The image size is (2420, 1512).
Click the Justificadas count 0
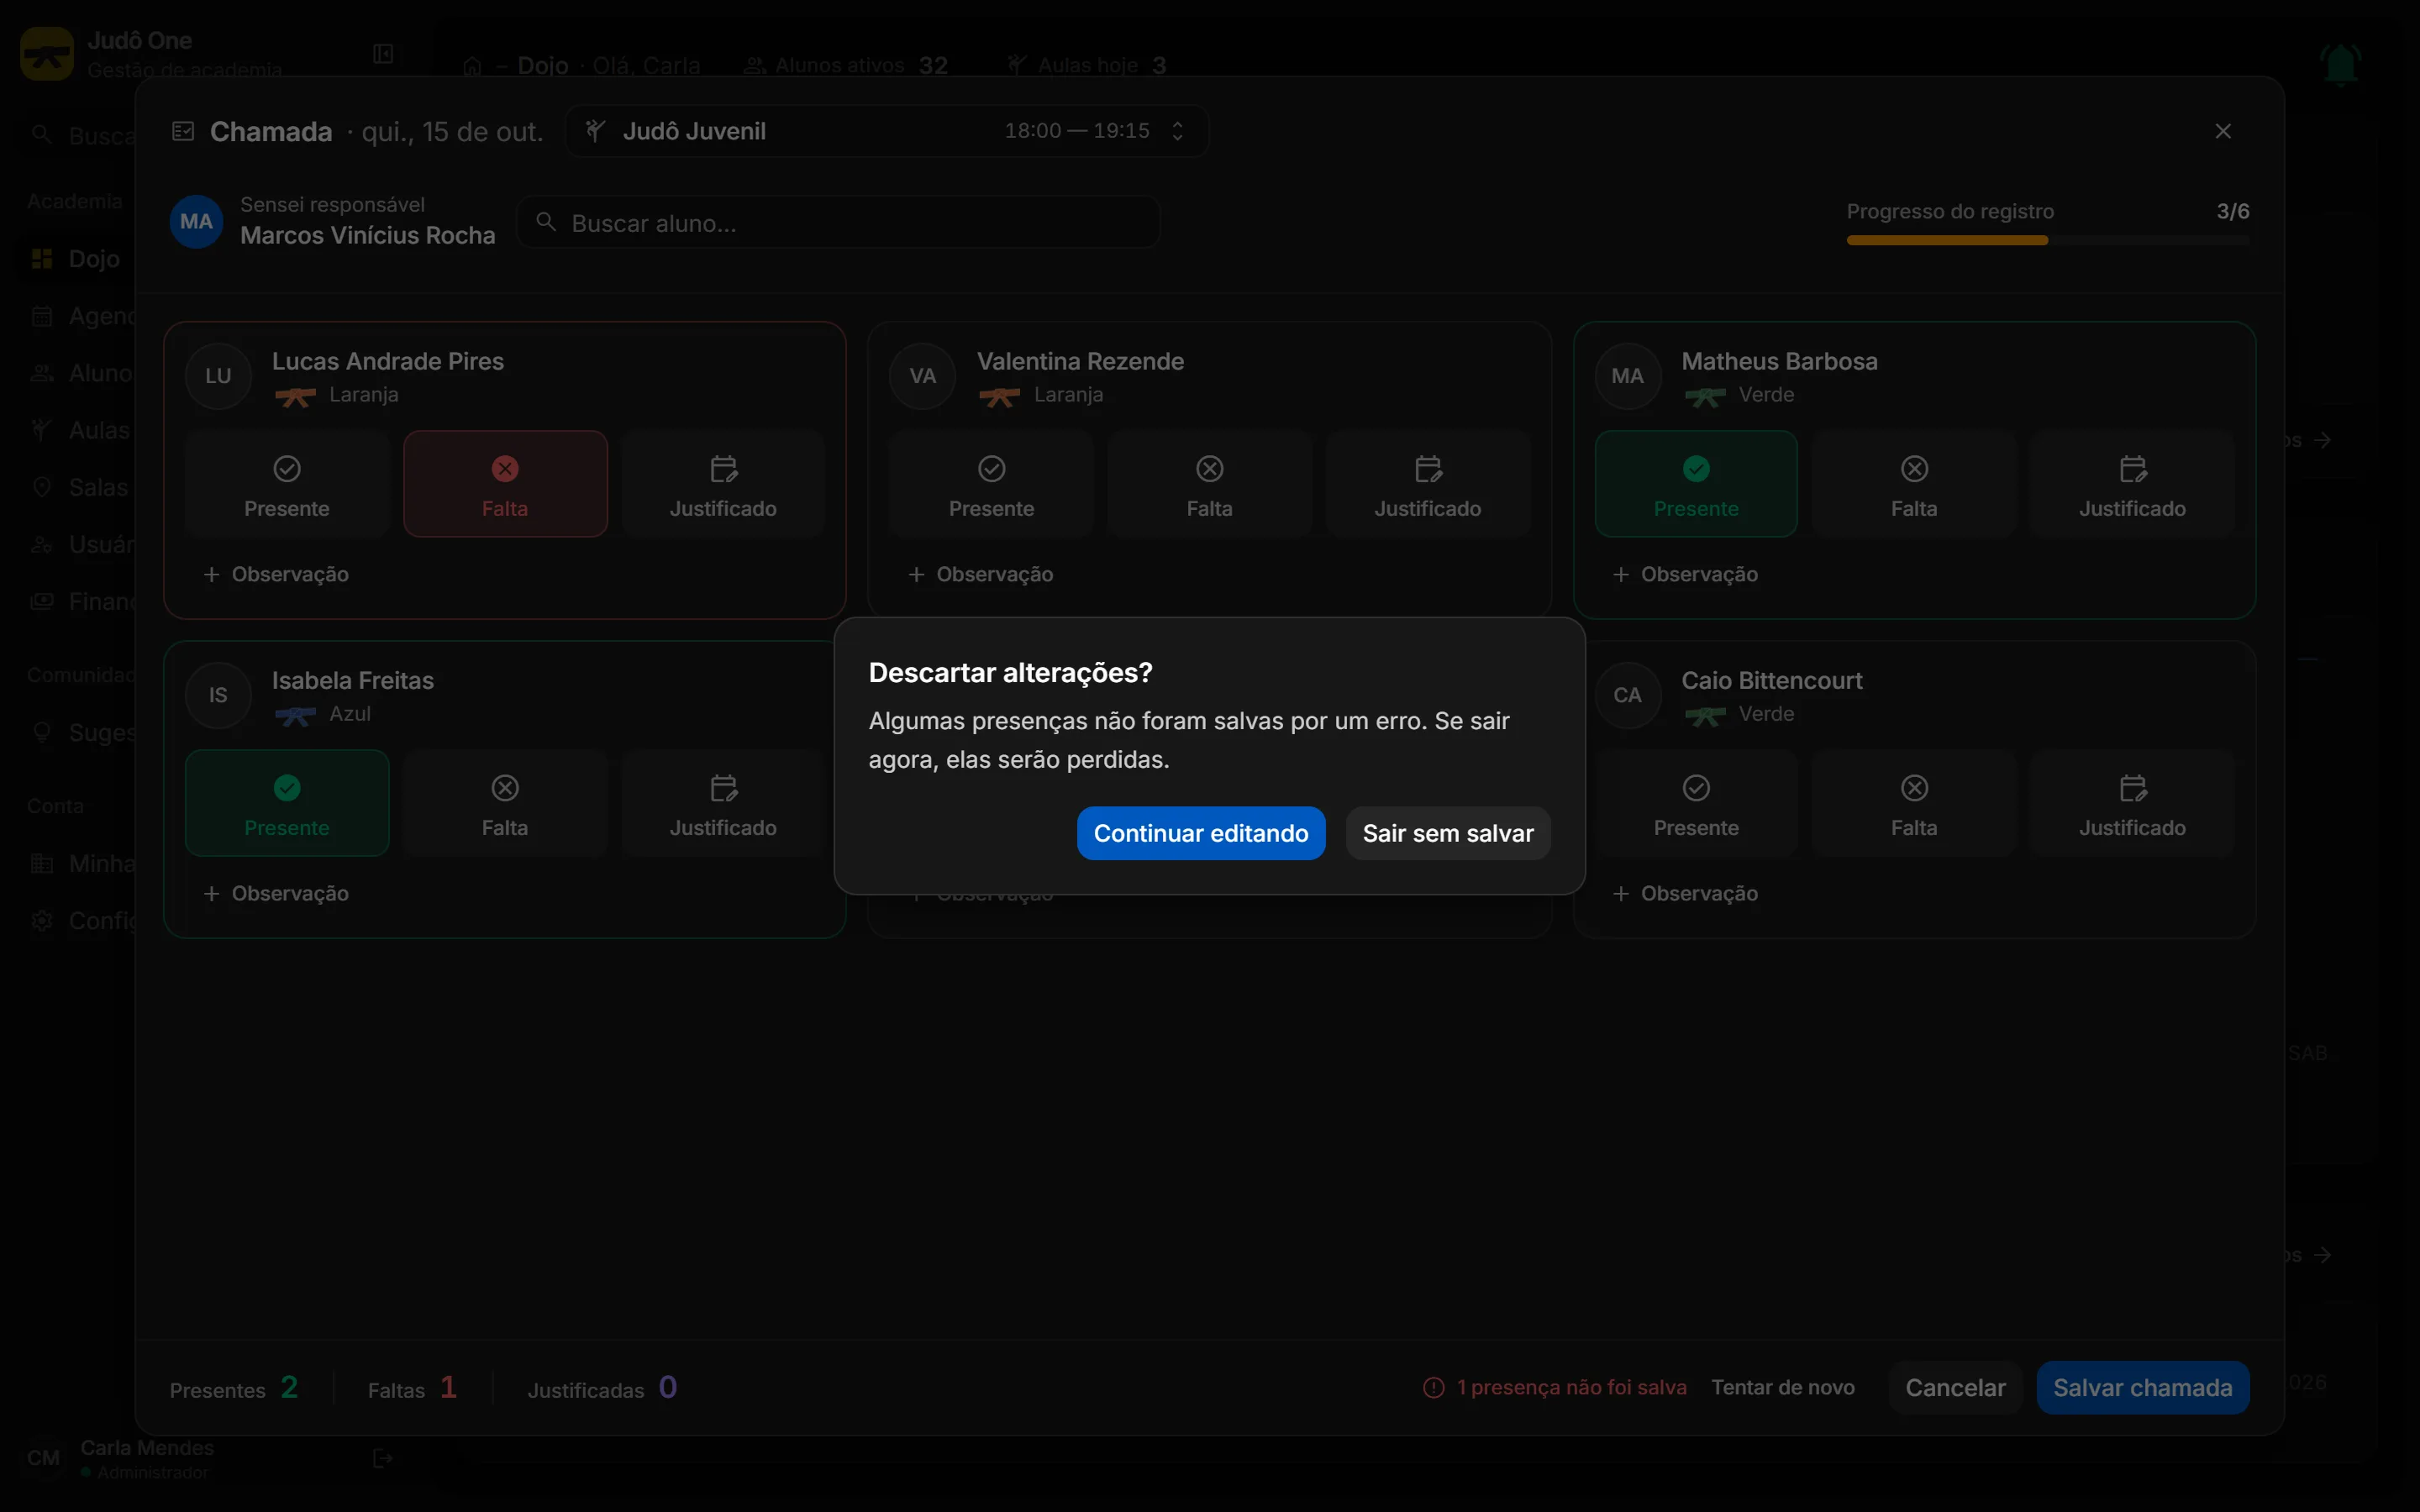pyautogui.click(x=668, y=1387)
